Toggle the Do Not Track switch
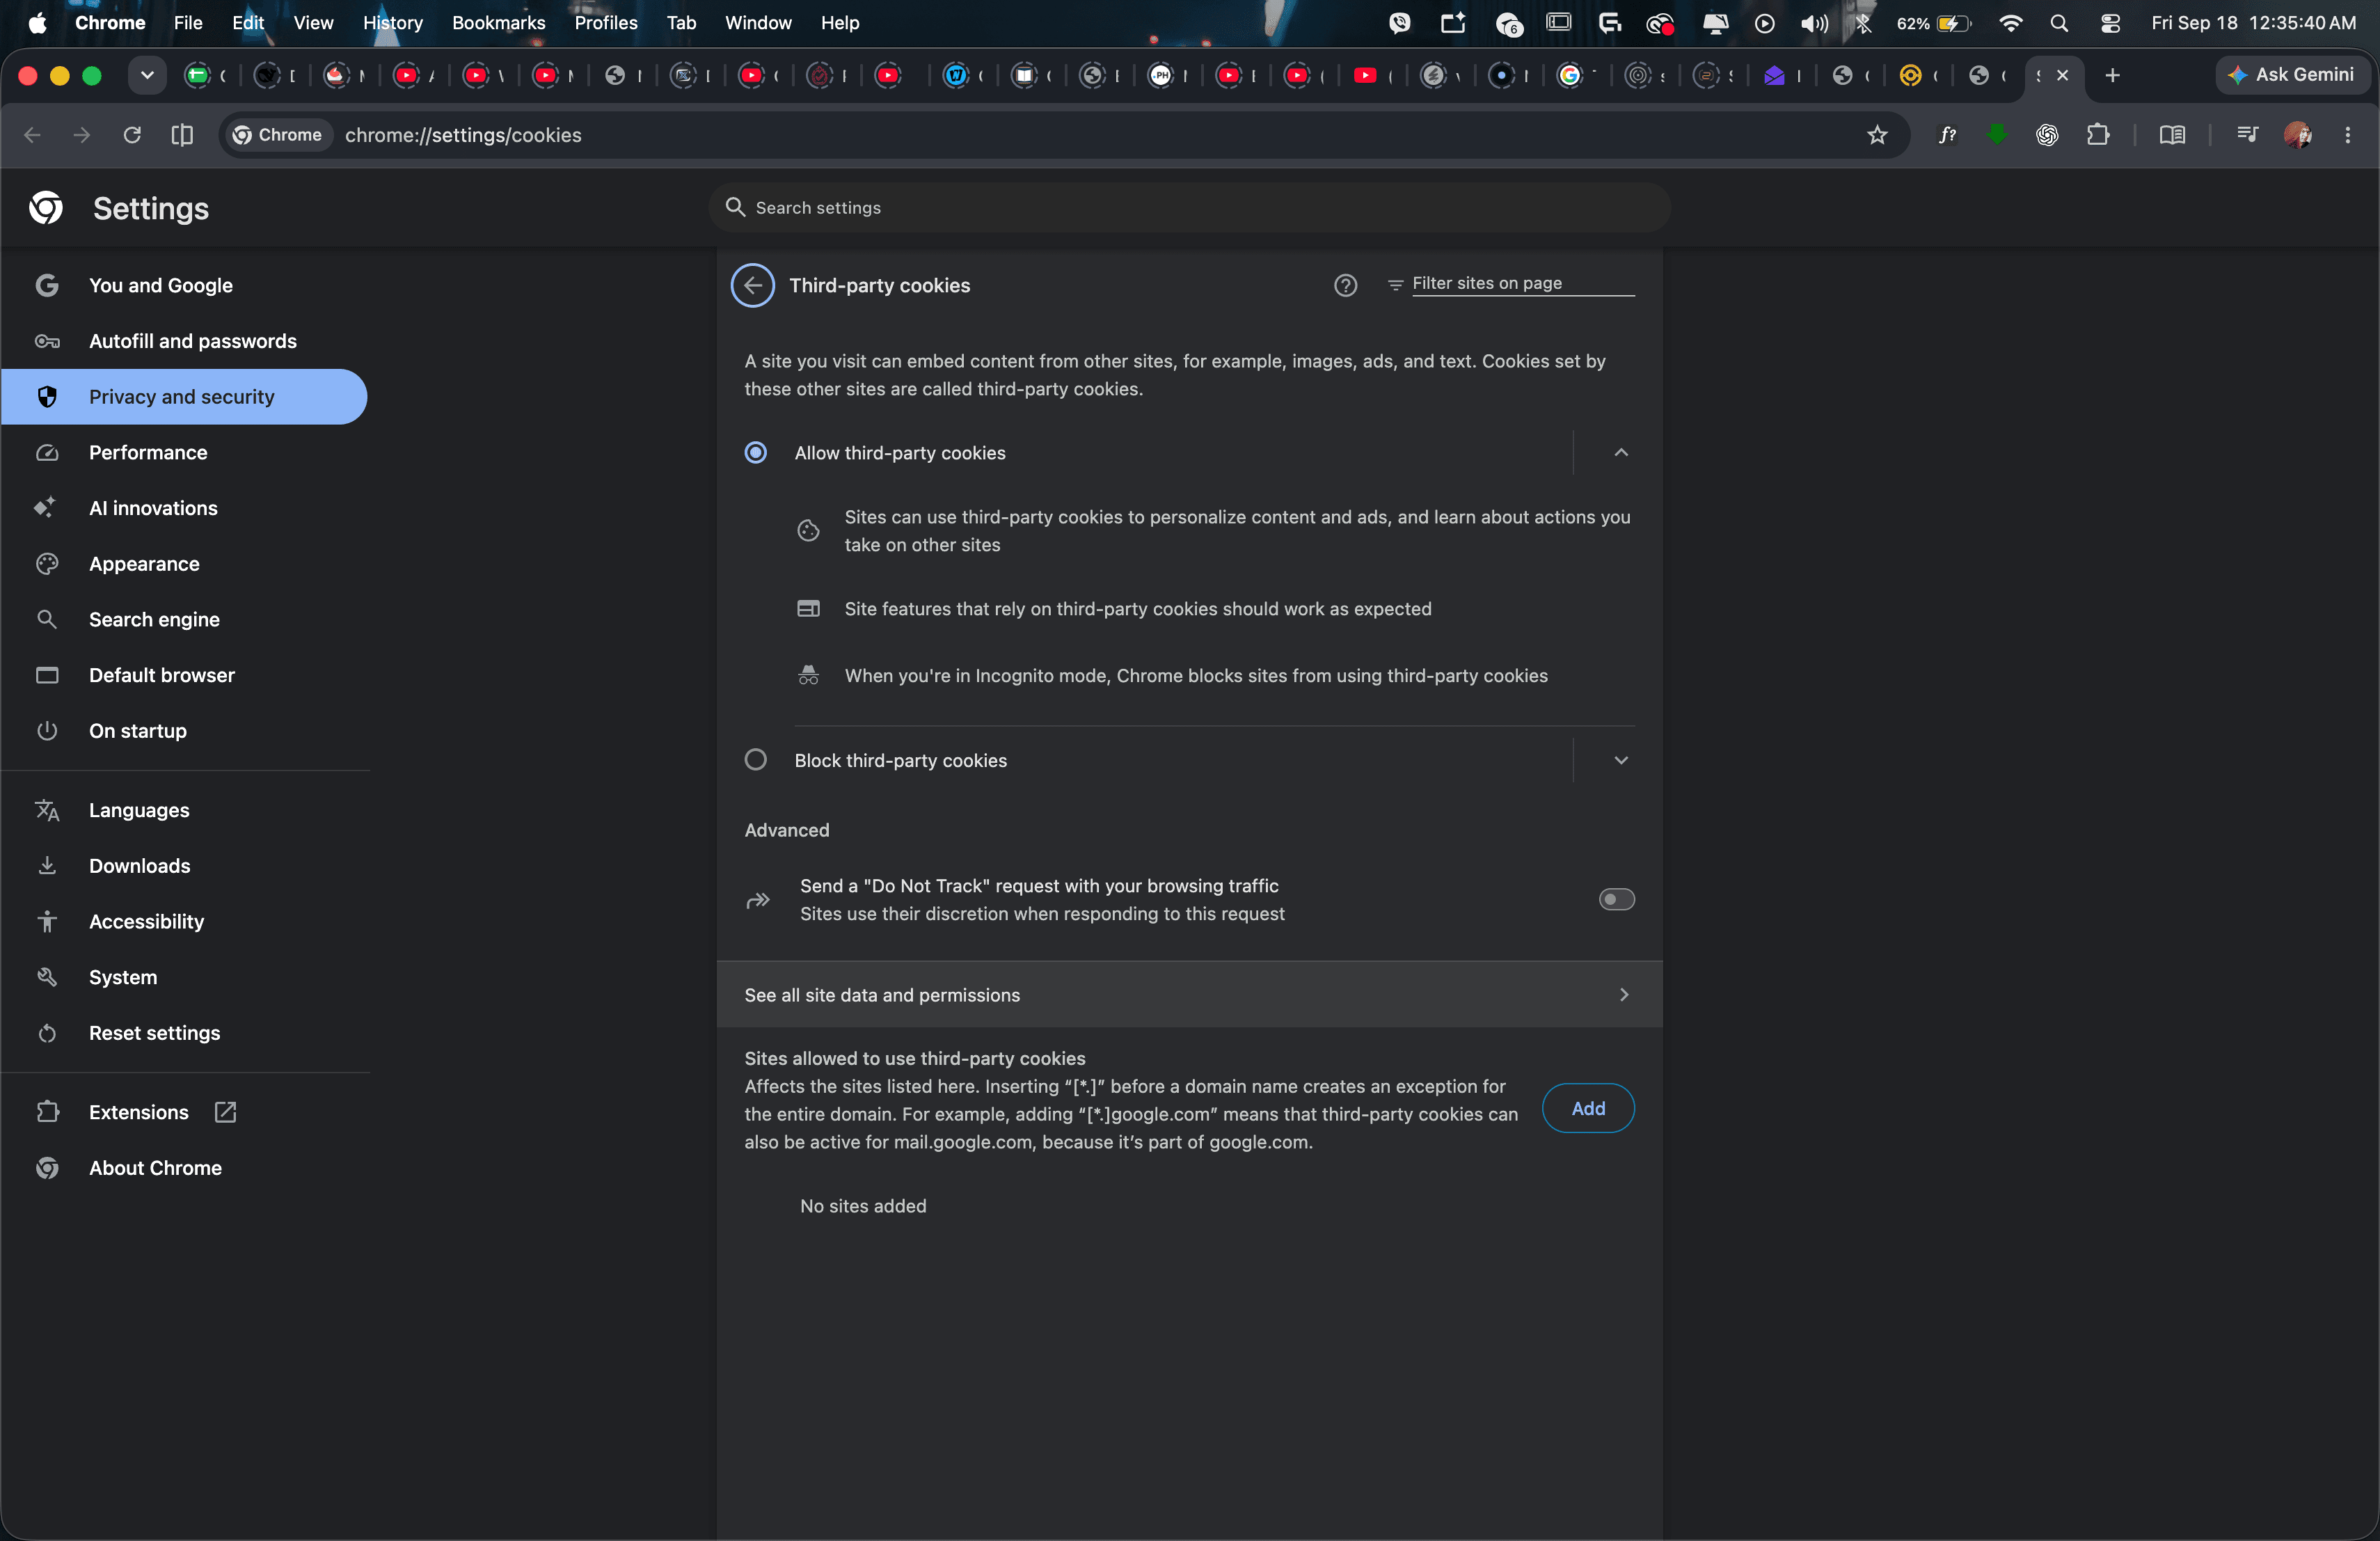 pyautogui.click(x=1617, y=900)
